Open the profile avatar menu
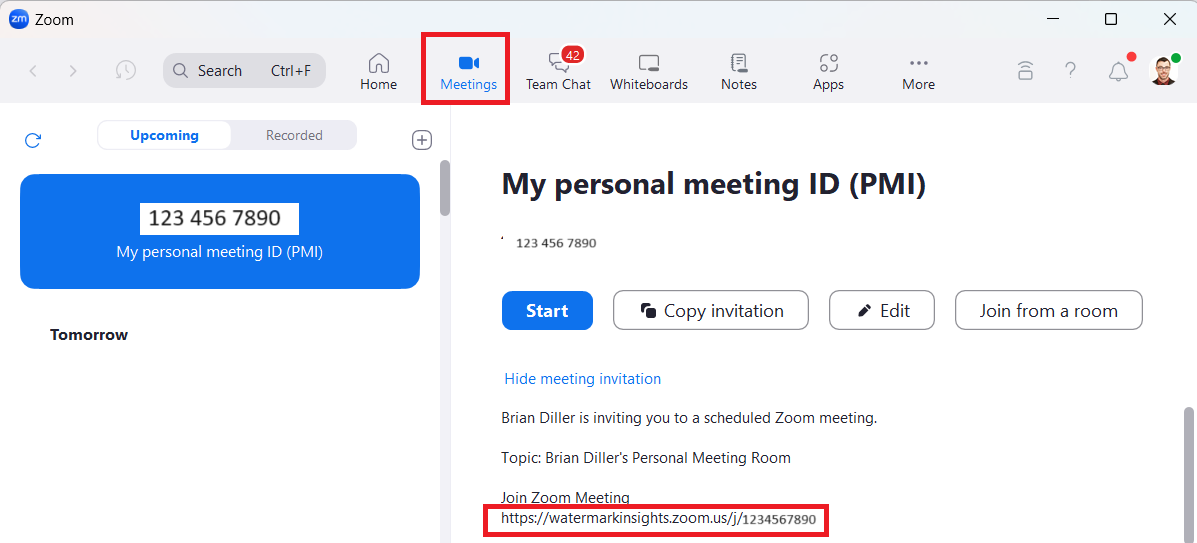The height and width of the screenshot is (543, 1197). click(1163, 70)
